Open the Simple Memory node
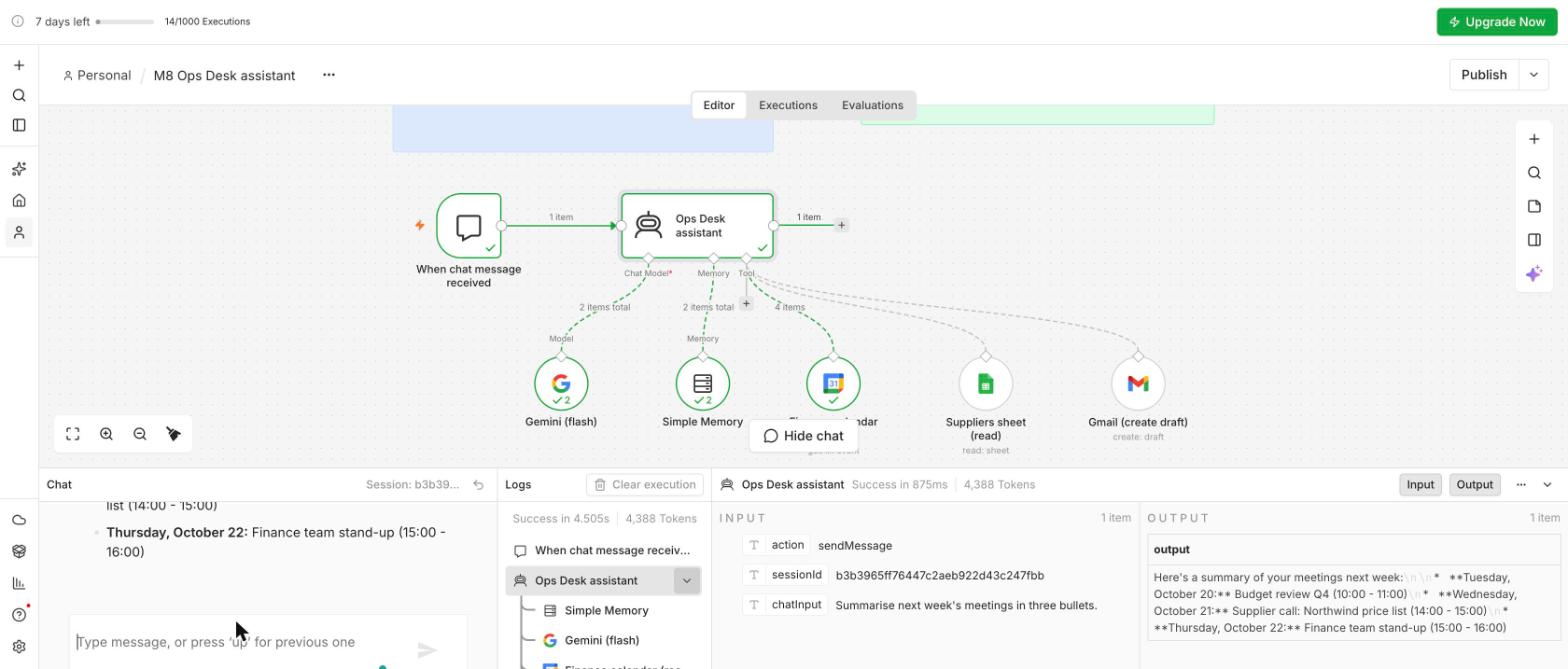Viewport: 1568px width, 669px height. pos(703,384)
